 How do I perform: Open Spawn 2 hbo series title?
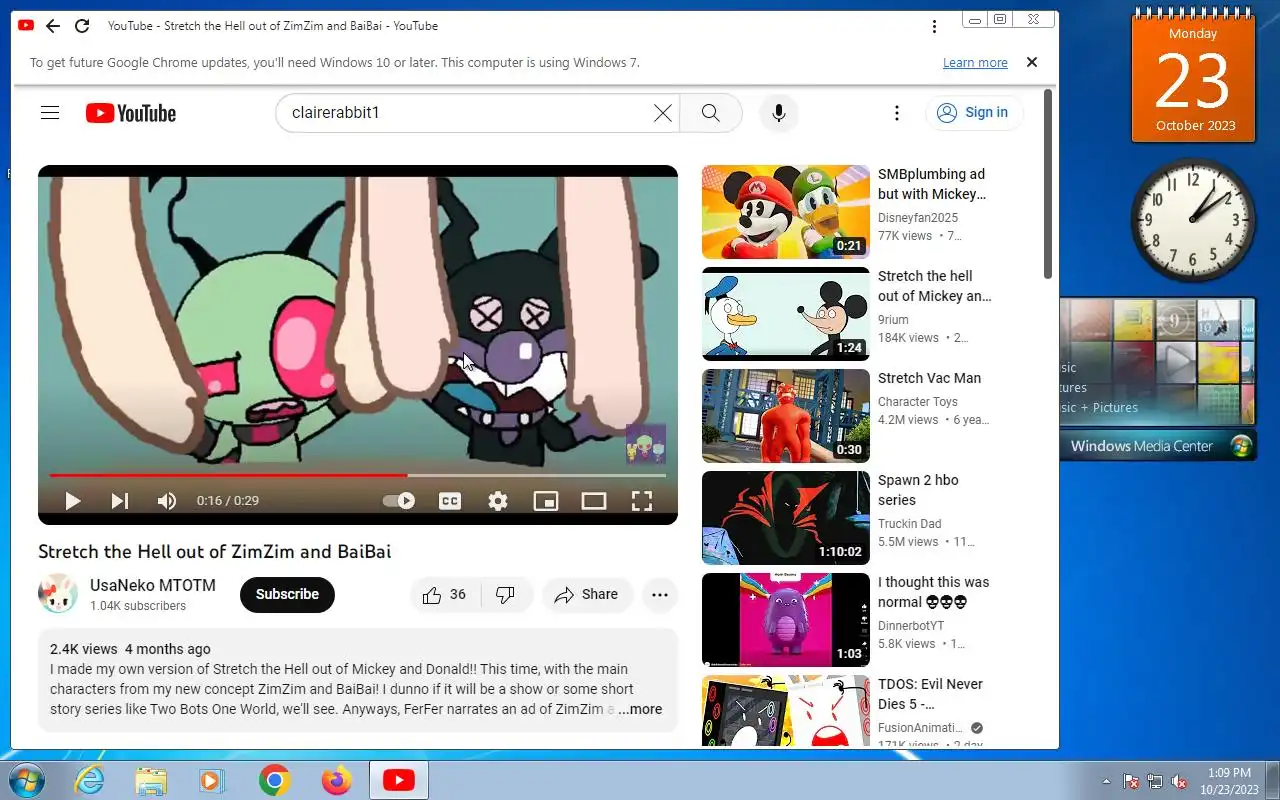point(918,490)
